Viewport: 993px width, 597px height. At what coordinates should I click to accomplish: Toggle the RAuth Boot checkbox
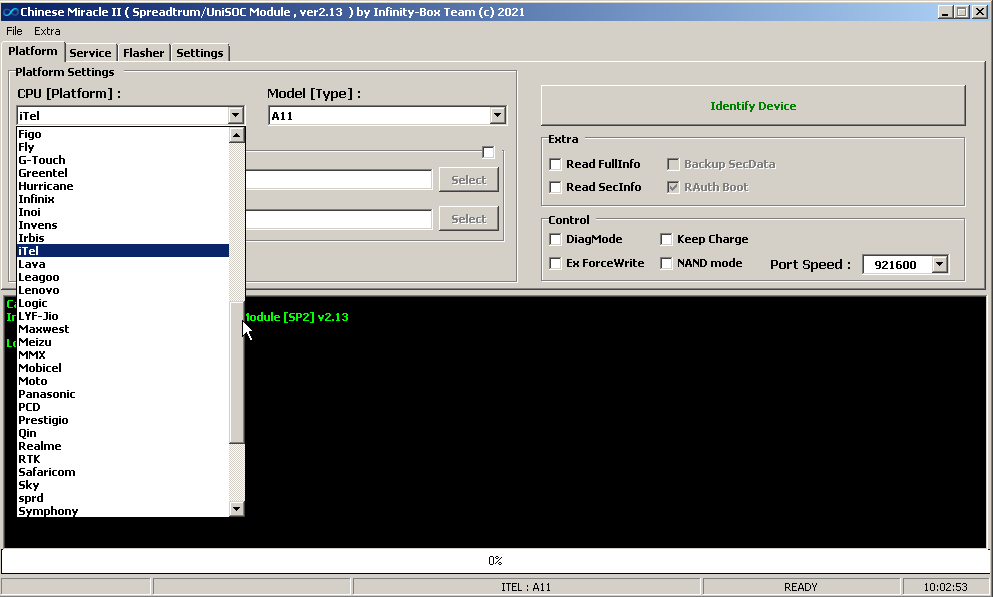point(673,187)
